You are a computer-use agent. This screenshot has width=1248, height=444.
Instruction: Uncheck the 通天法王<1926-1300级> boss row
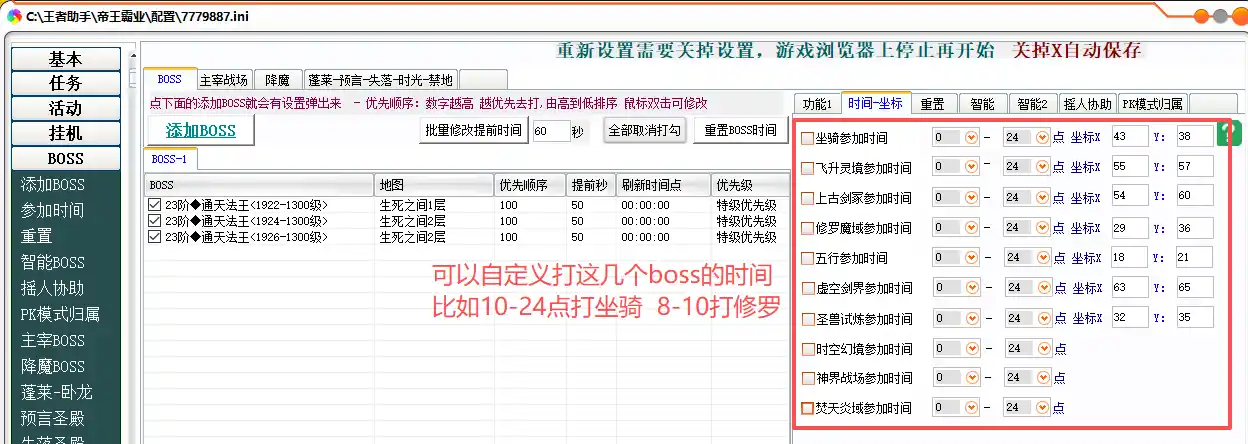click(154, 237)
